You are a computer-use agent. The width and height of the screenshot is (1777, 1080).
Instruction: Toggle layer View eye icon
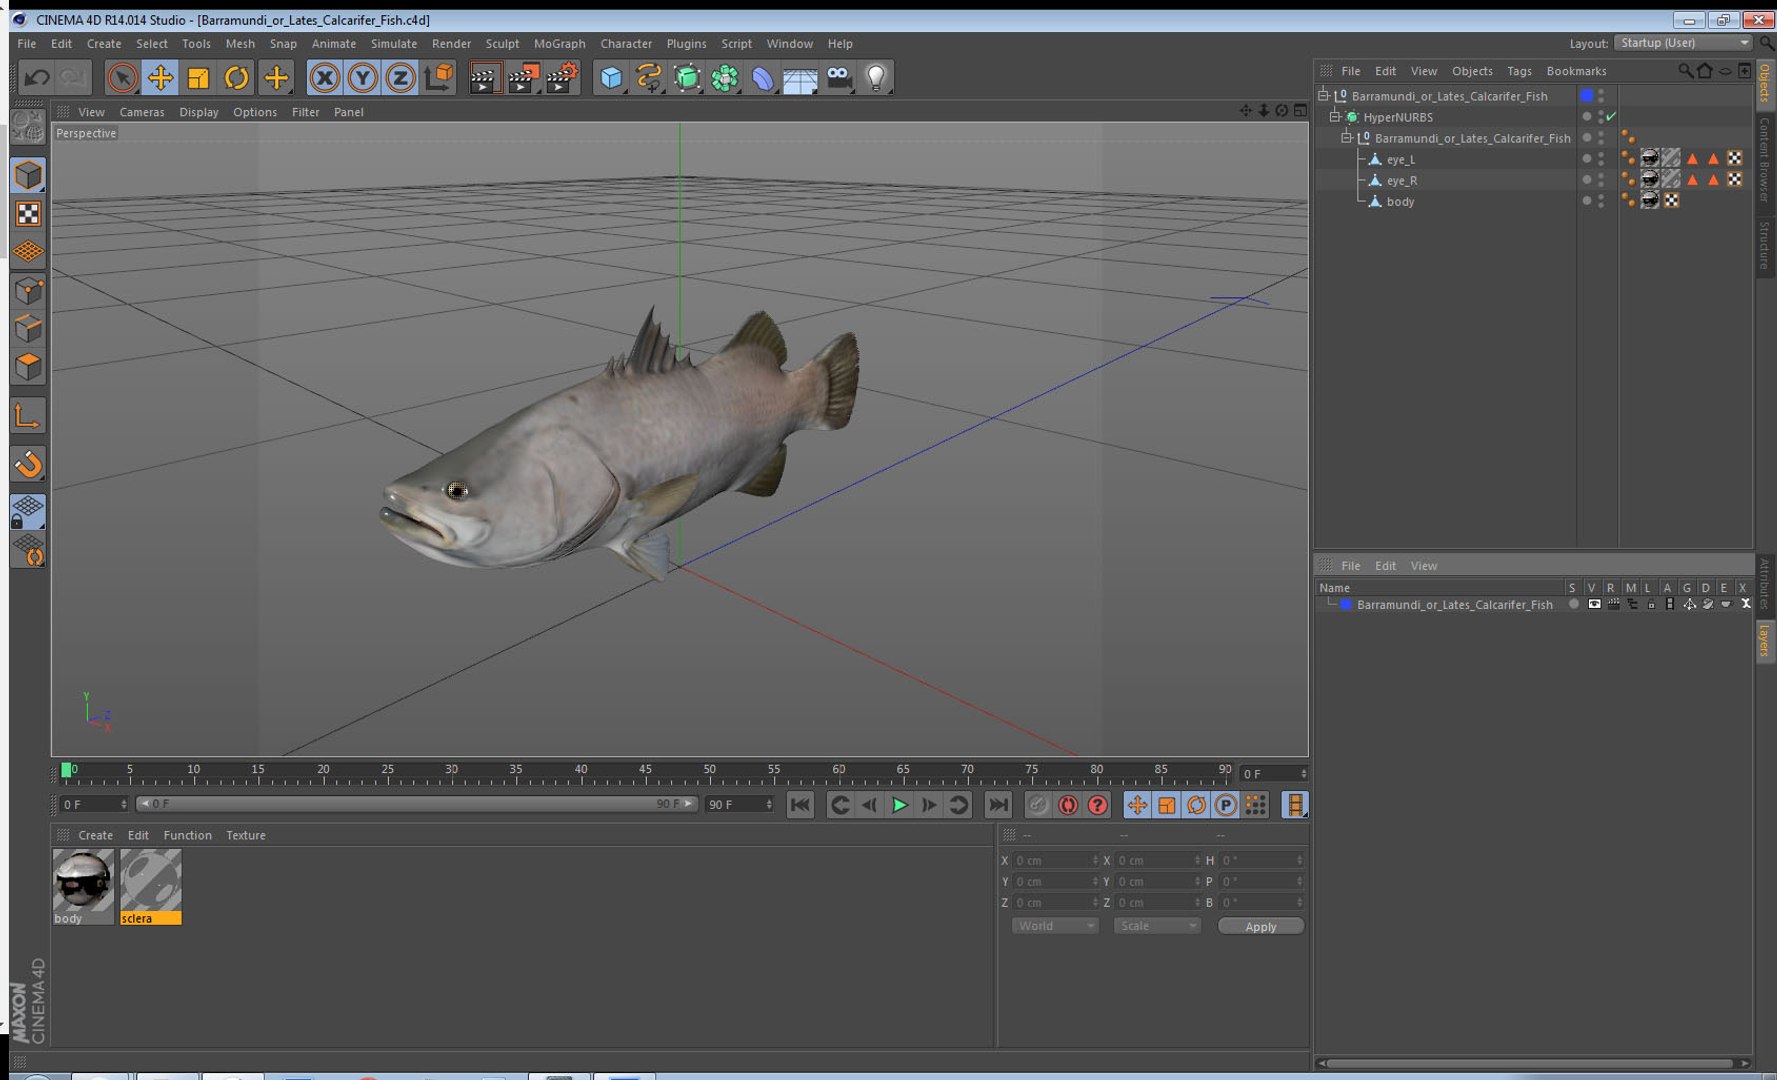[1594, 605]
